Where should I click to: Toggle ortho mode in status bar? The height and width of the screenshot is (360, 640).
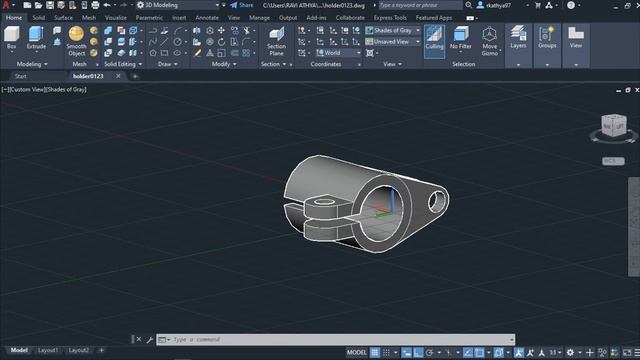[418, 352]
